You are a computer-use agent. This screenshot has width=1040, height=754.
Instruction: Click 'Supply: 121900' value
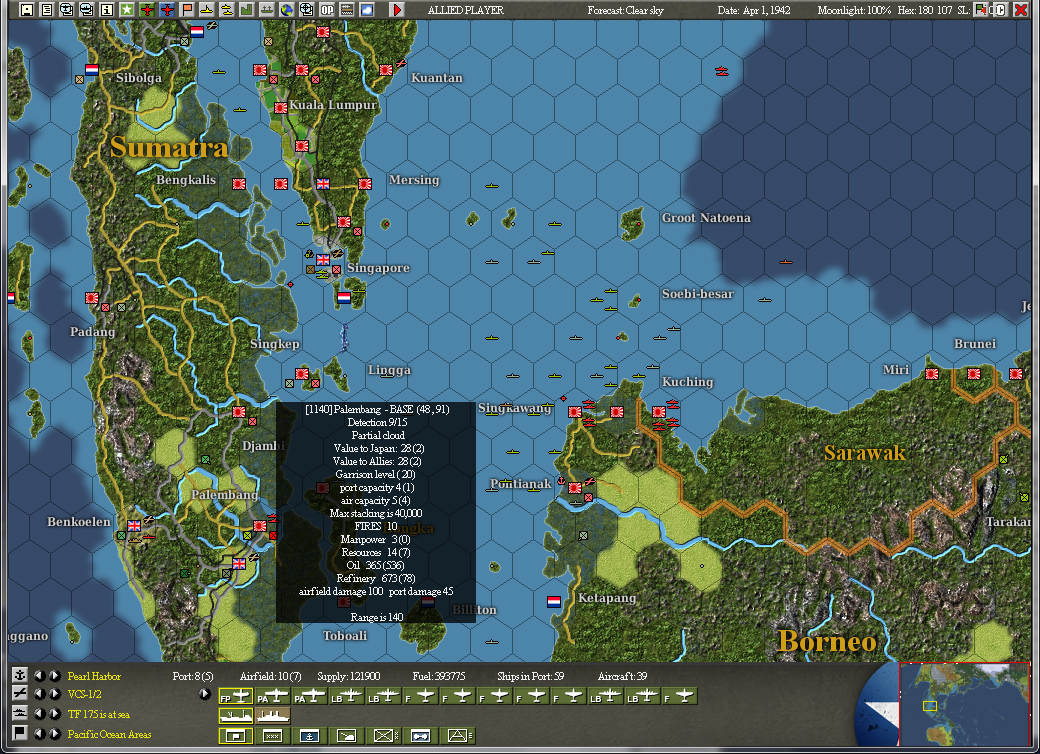coord(349,676)
